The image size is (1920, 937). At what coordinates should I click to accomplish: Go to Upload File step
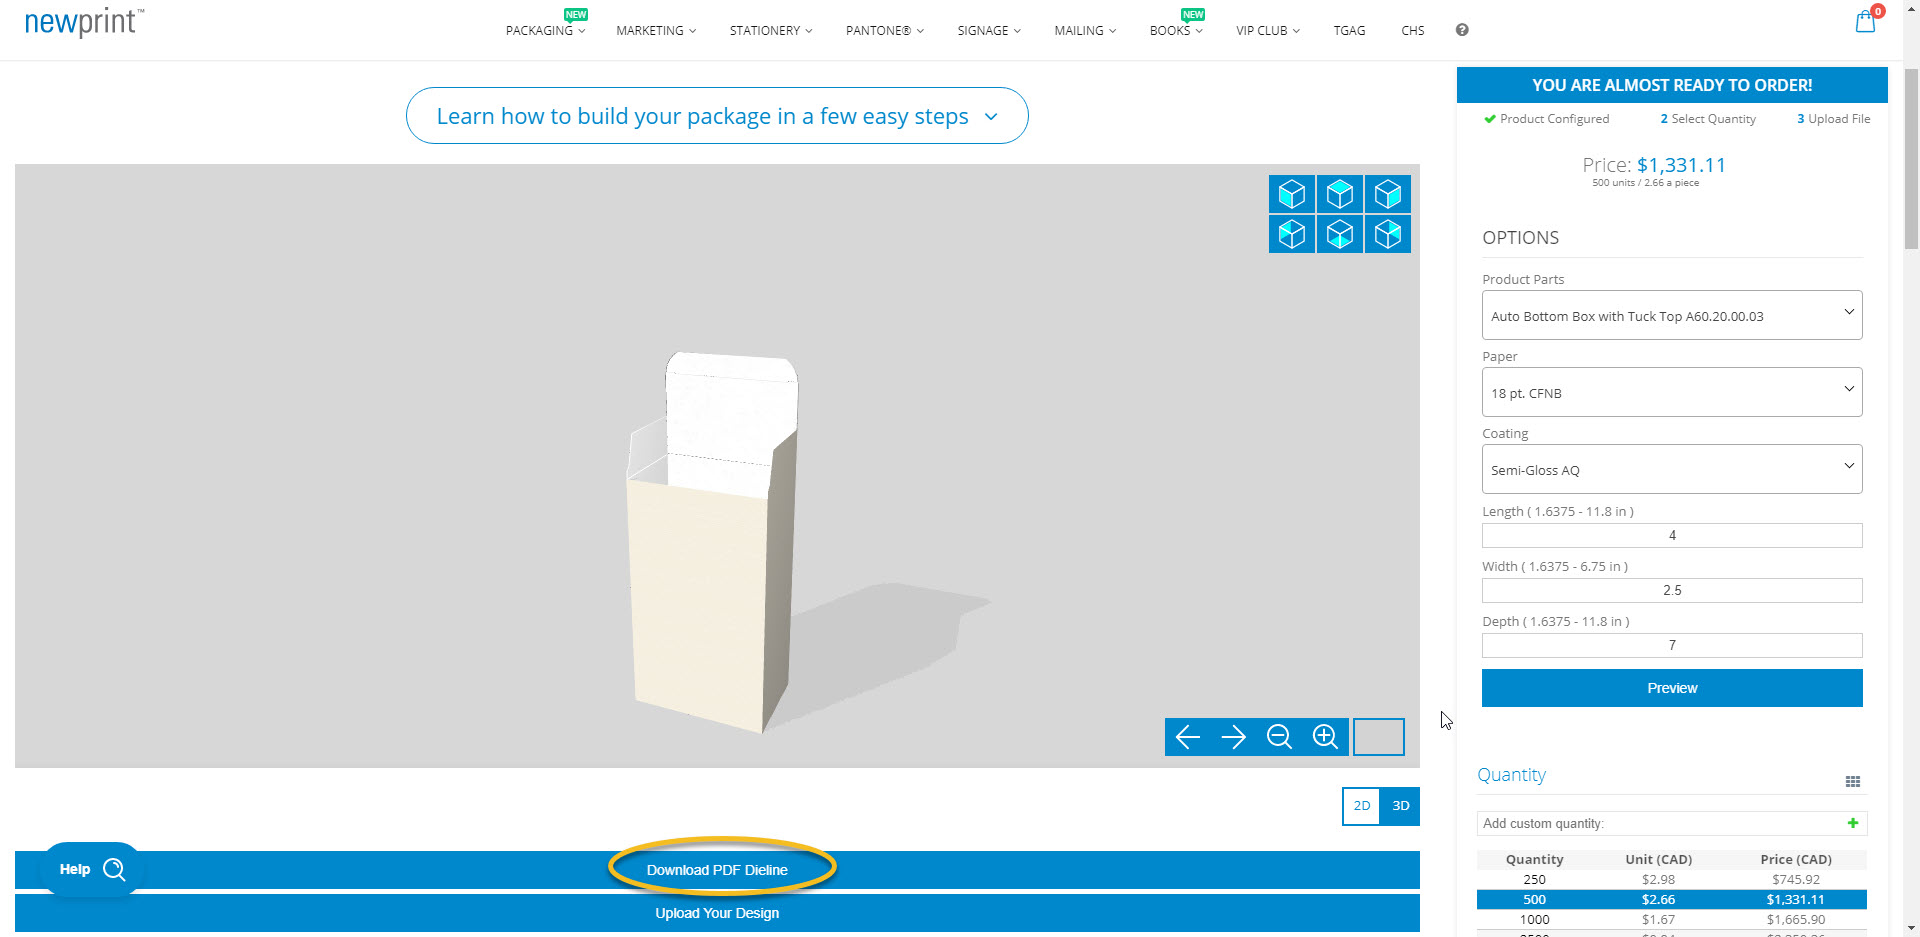1834,119
